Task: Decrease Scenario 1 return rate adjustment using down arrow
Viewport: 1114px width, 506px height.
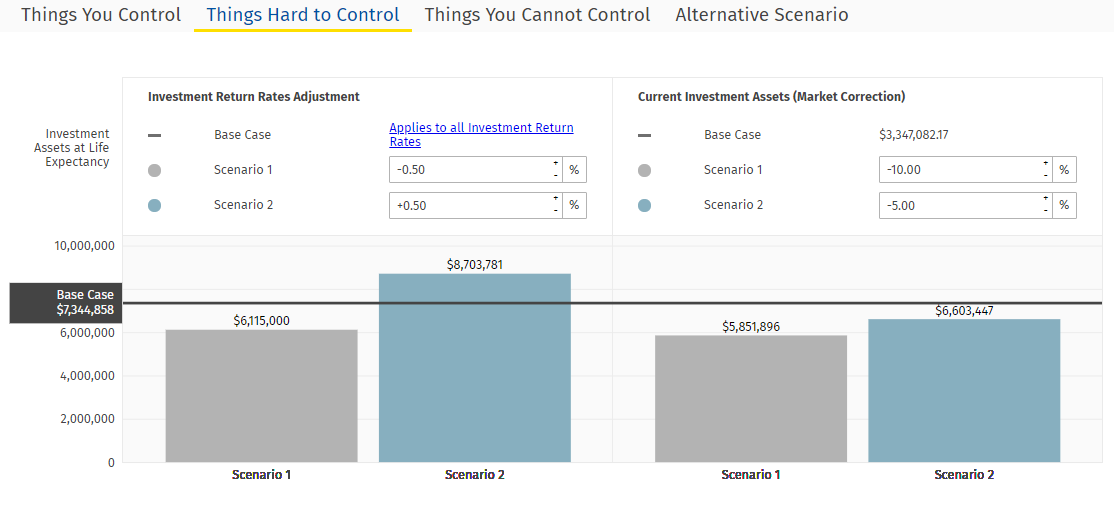Action: [555, 176]
